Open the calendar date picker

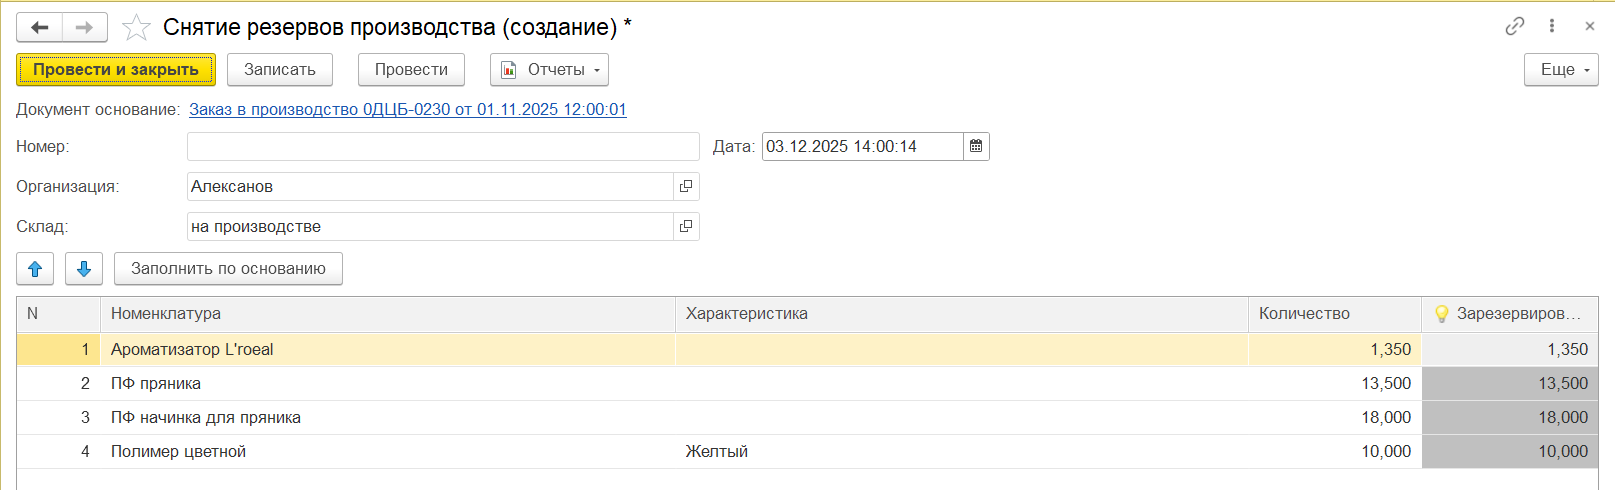pyautogui.click(x=976, y=147)
